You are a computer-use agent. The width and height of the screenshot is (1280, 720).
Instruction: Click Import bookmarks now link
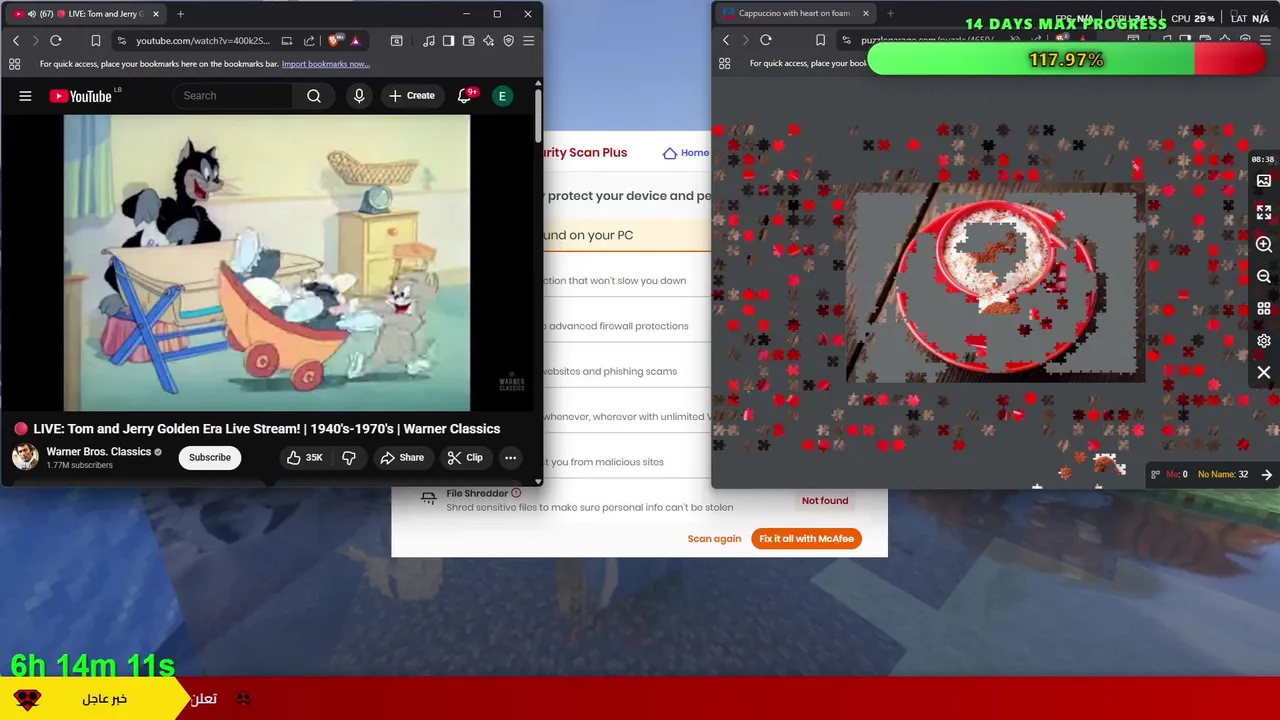tap(326, 64)
